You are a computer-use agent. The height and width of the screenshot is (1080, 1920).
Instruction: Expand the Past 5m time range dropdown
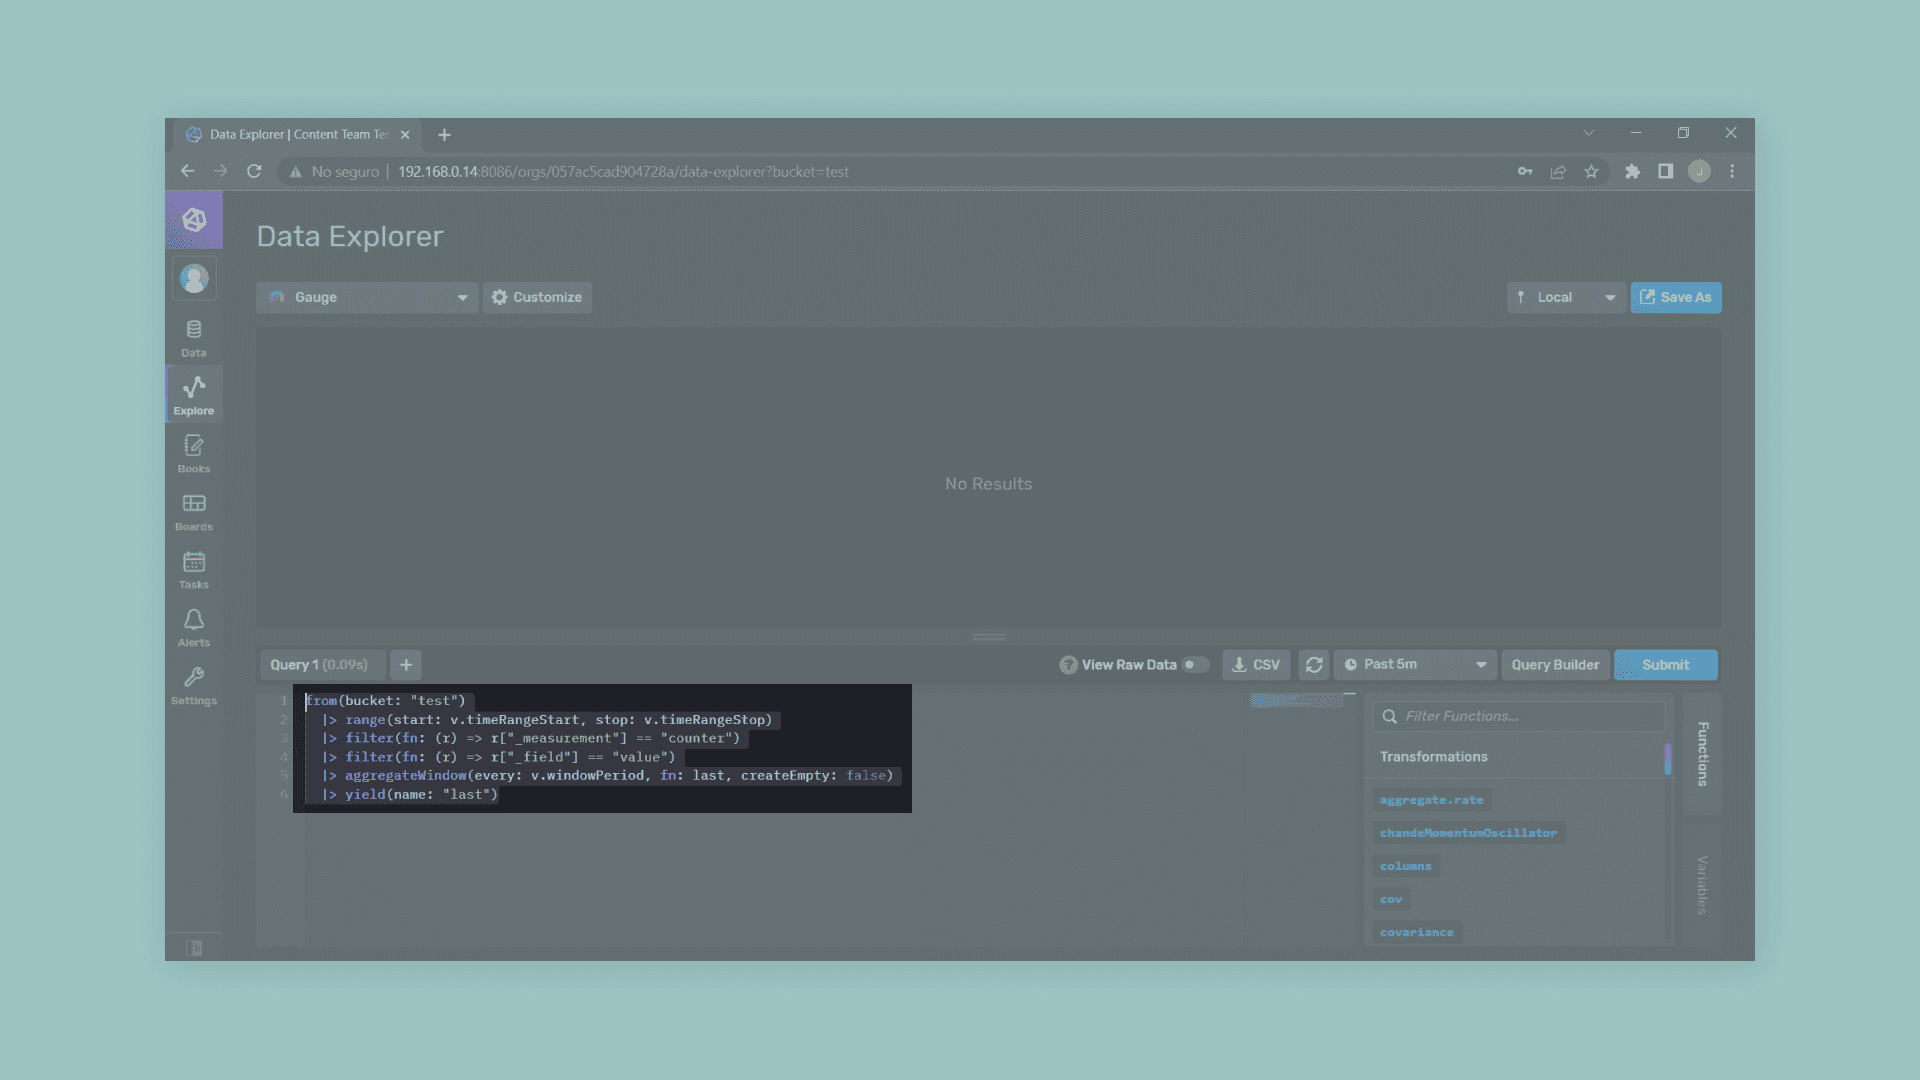coord(1415,665)
